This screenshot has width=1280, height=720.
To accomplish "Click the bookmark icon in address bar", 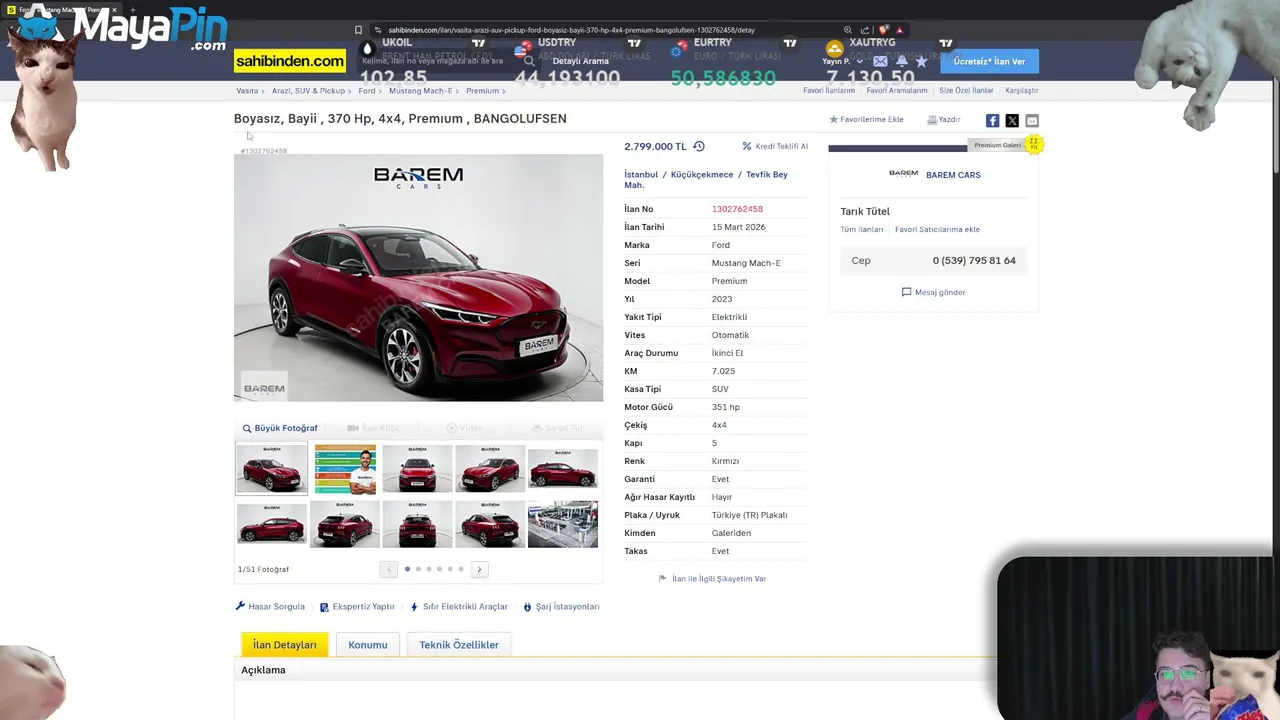I will [358, 30].
